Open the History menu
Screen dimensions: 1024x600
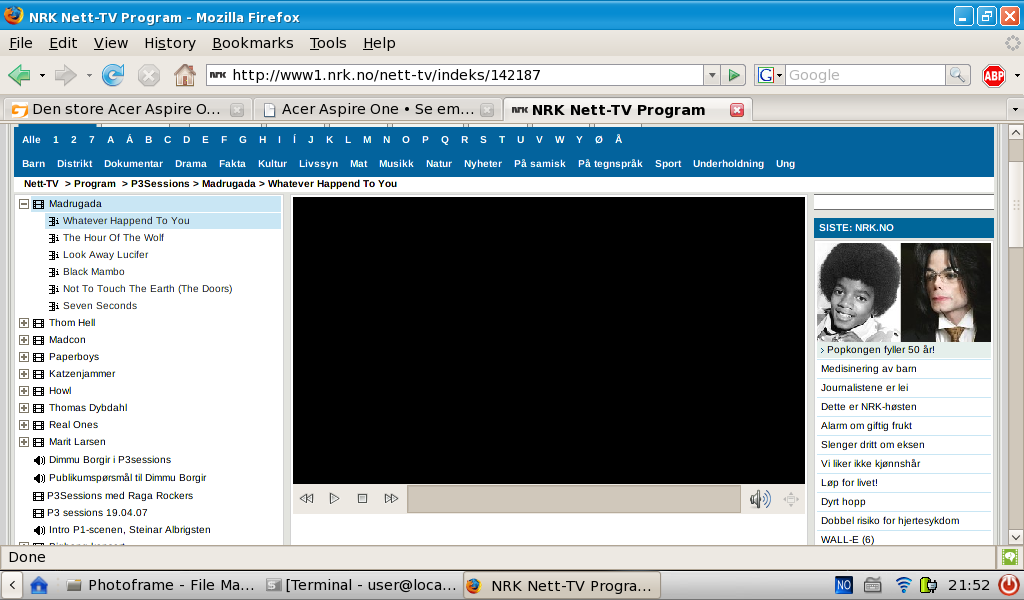pos(170,43)
